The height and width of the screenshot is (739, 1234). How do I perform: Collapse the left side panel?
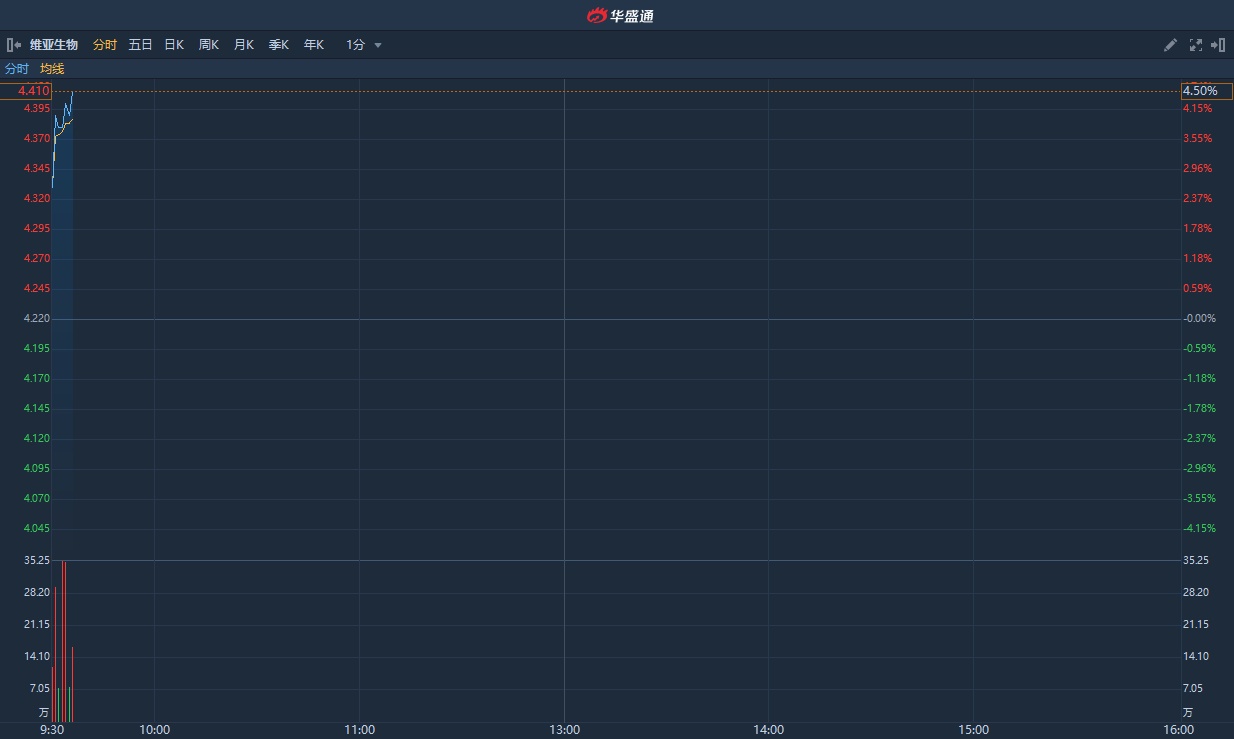coord(14,45)
